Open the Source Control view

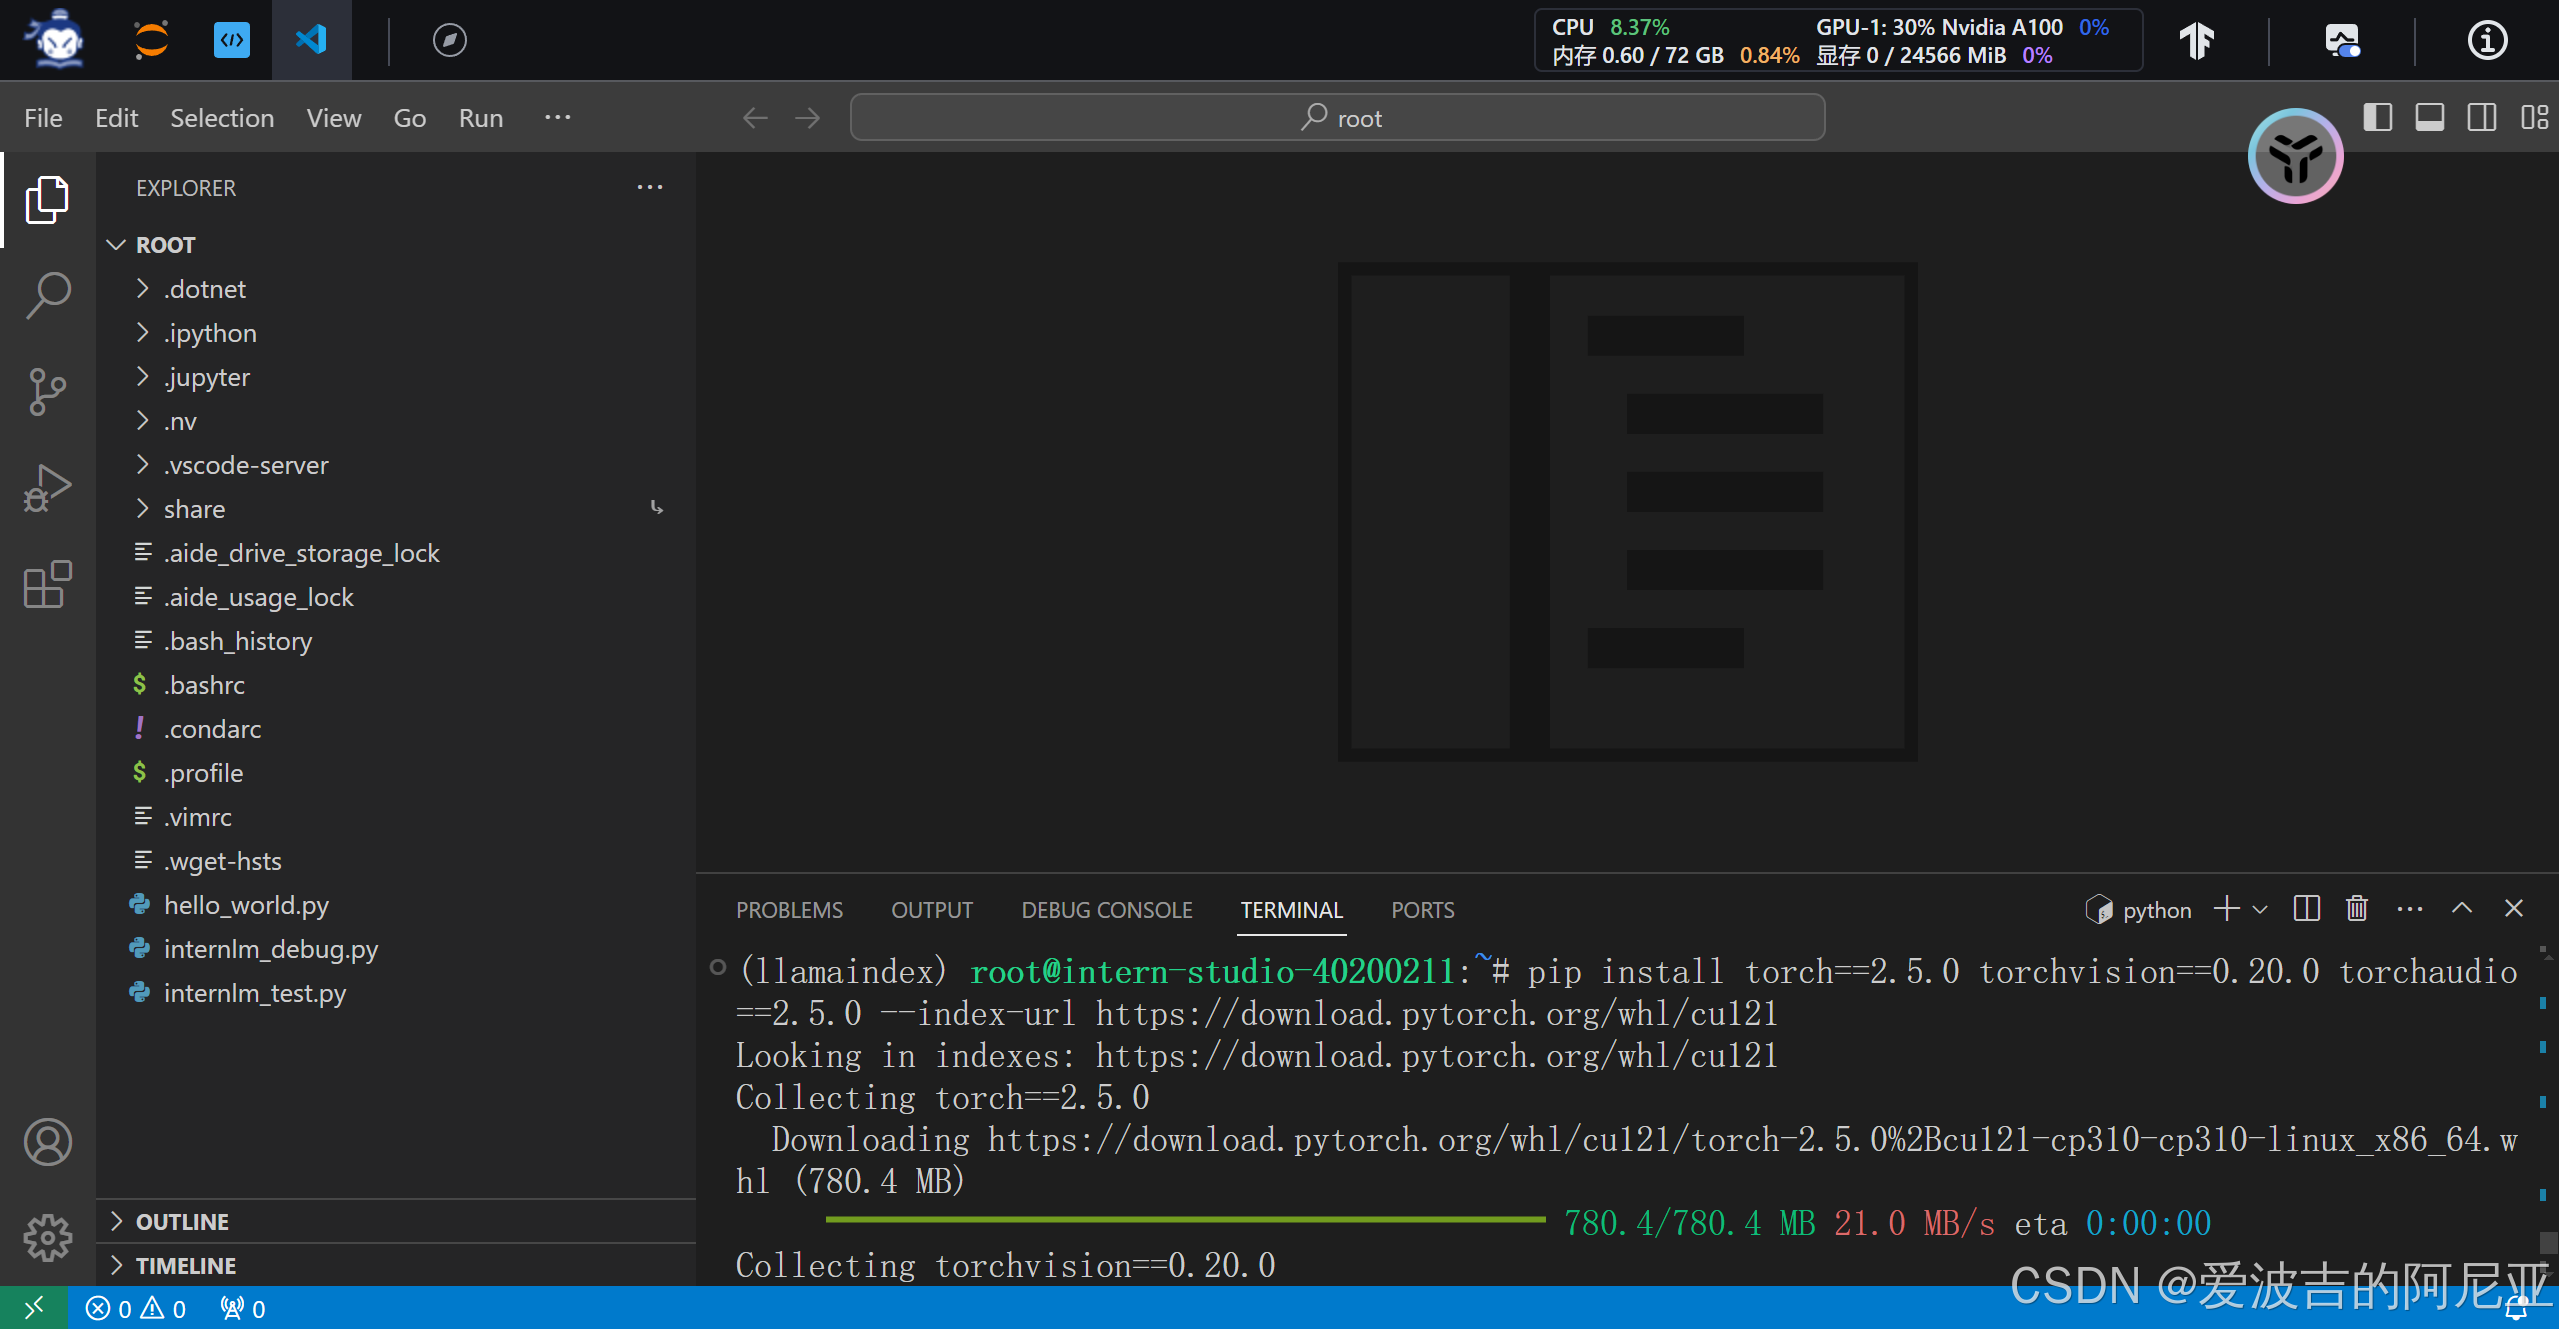[47, 391]
